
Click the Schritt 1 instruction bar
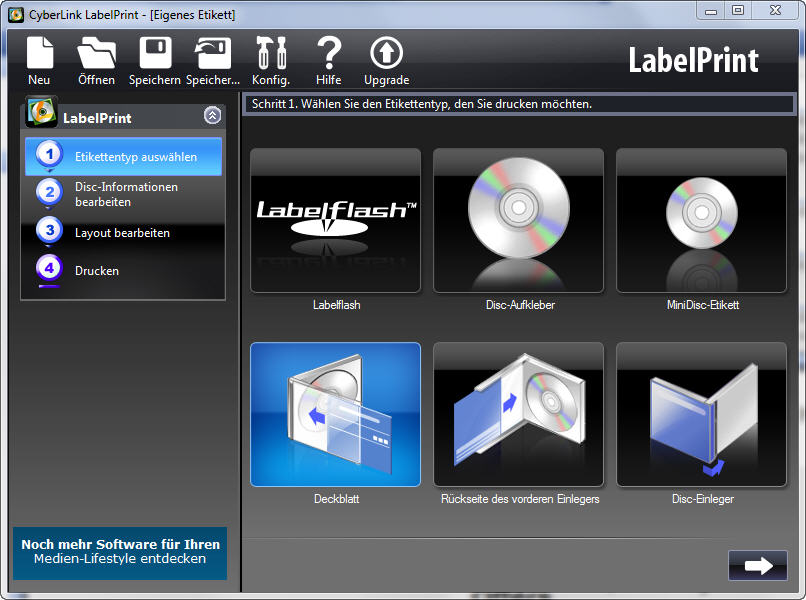tap(519, 104)
